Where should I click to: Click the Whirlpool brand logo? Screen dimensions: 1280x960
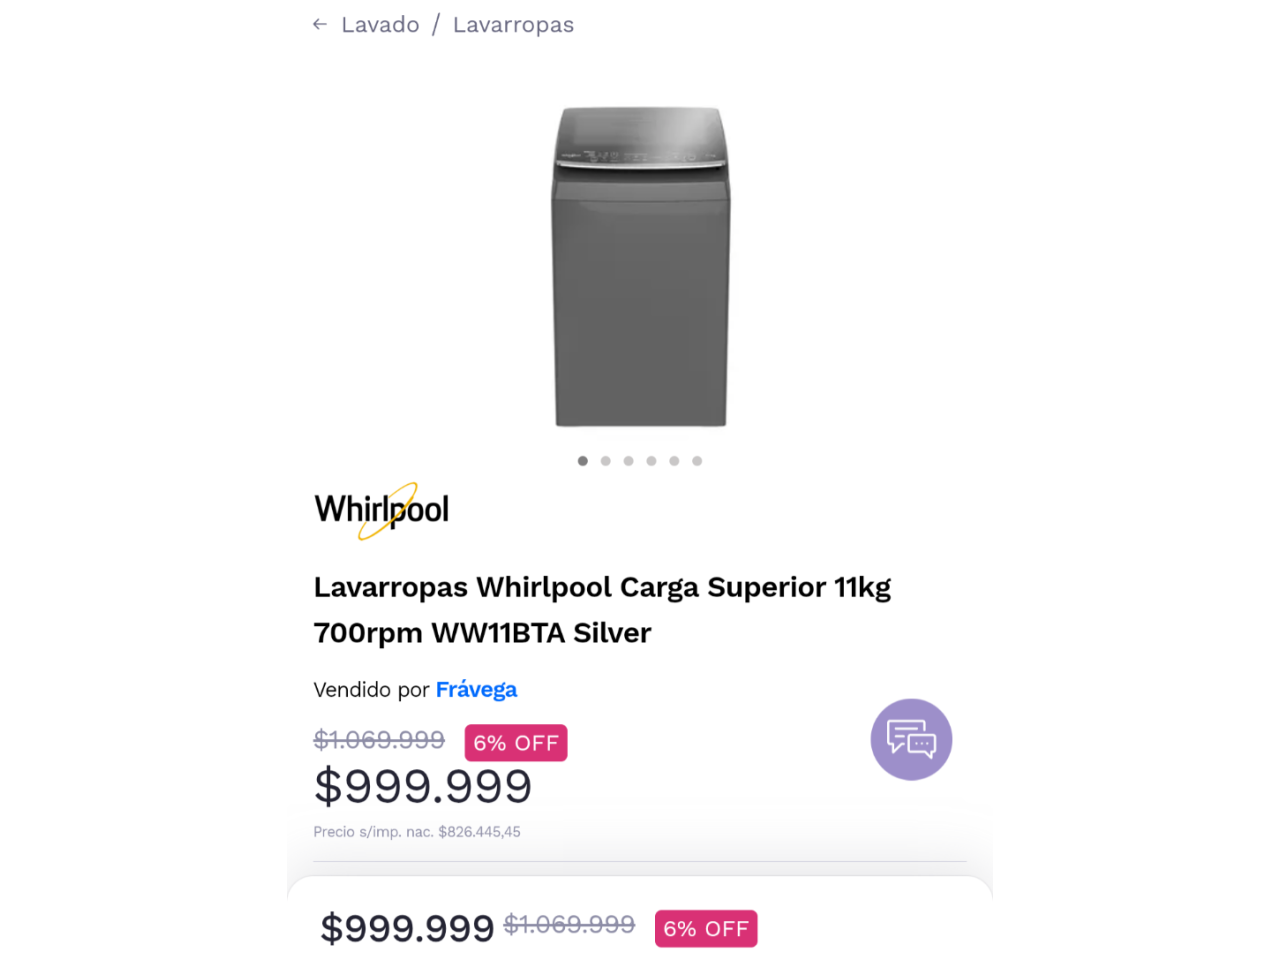[382, 510]
